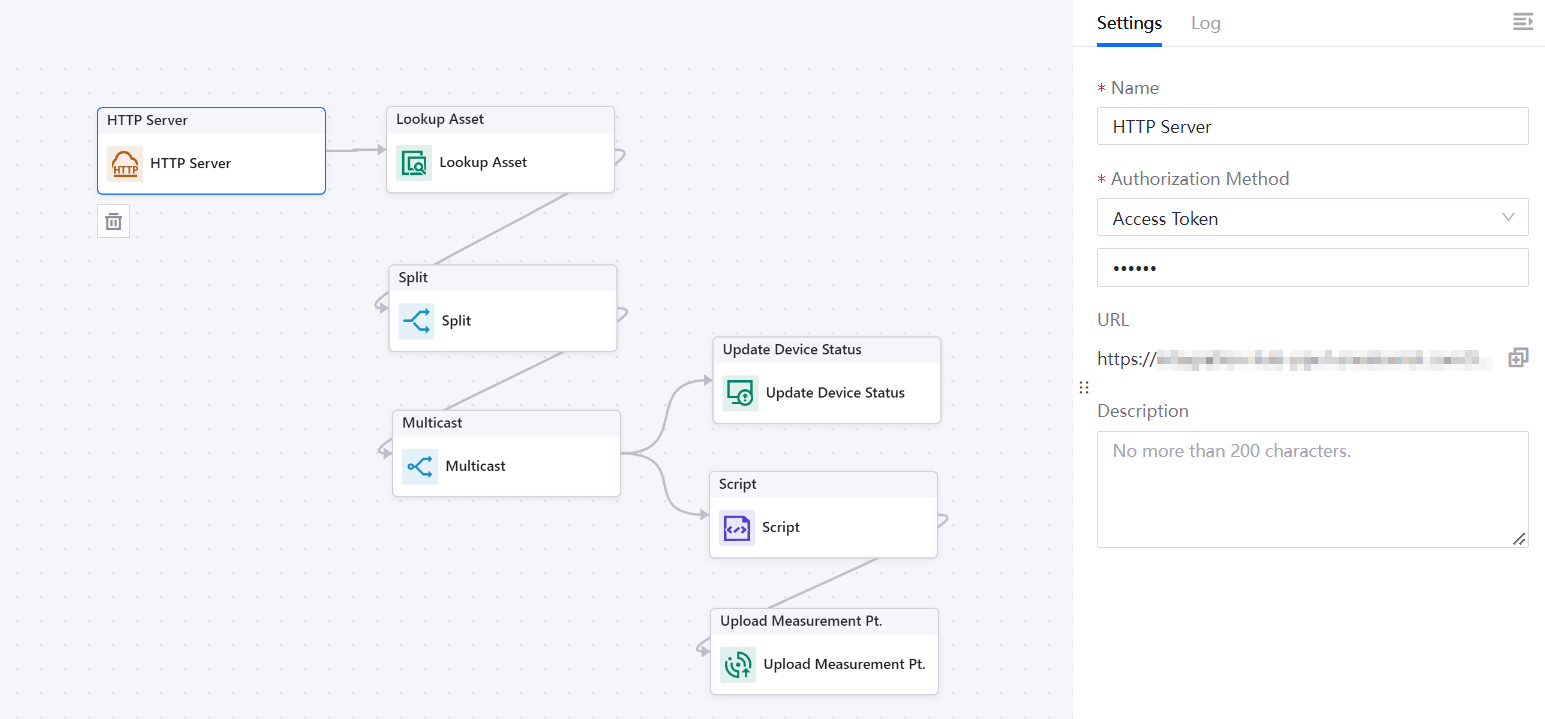1545x719 pixels.
Task: Switch to the Log tab
Action: click(1205, 23)
